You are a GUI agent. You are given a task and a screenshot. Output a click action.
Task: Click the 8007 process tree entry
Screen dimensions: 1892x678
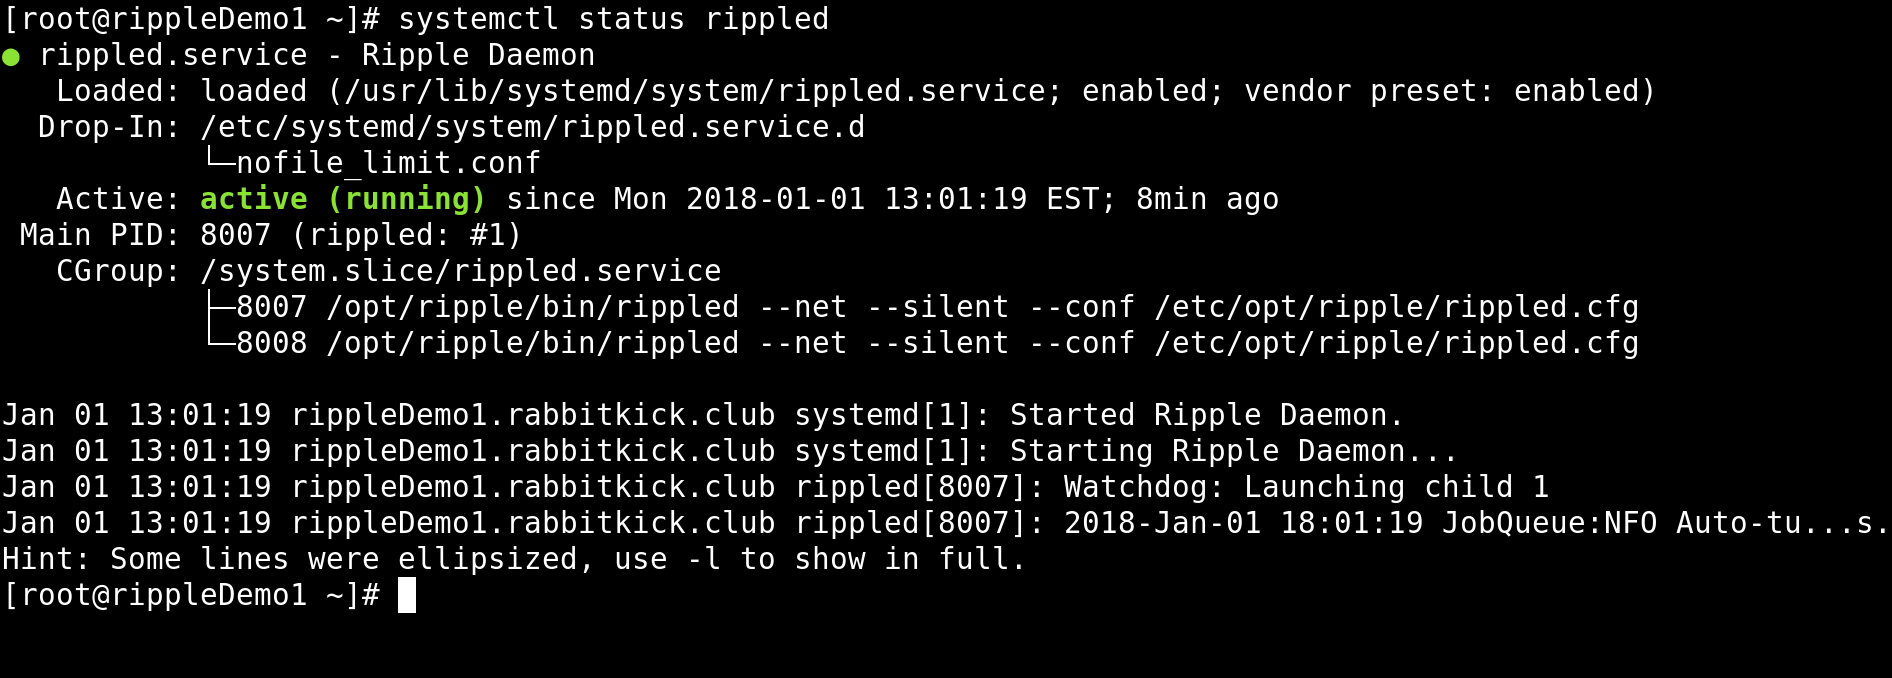[x=937, y=307]
